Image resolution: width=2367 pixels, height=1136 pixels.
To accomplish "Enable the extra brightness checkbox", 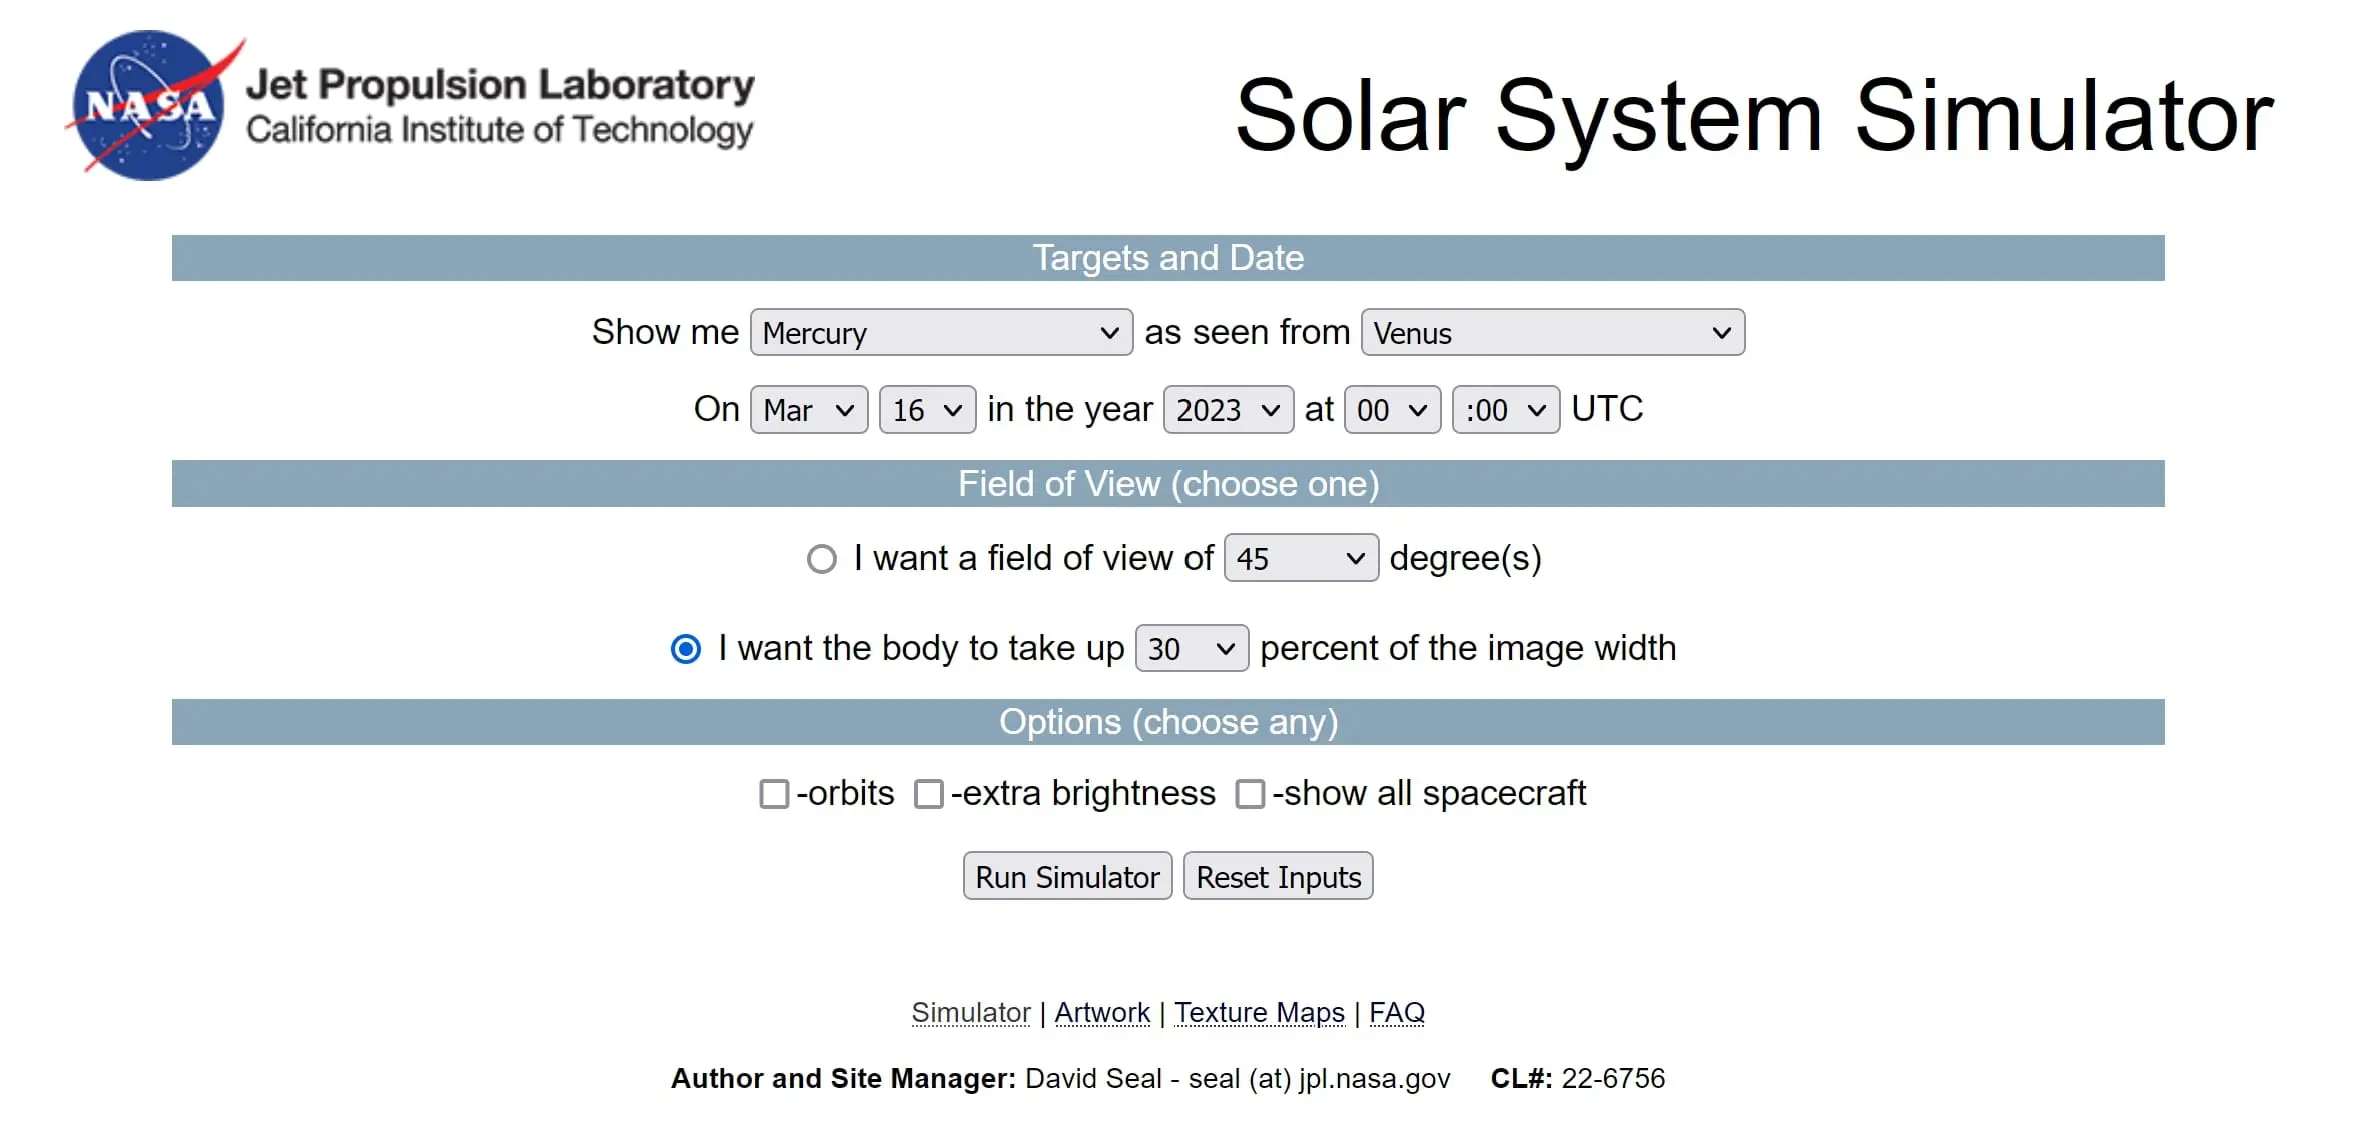I will click(937, 791).
